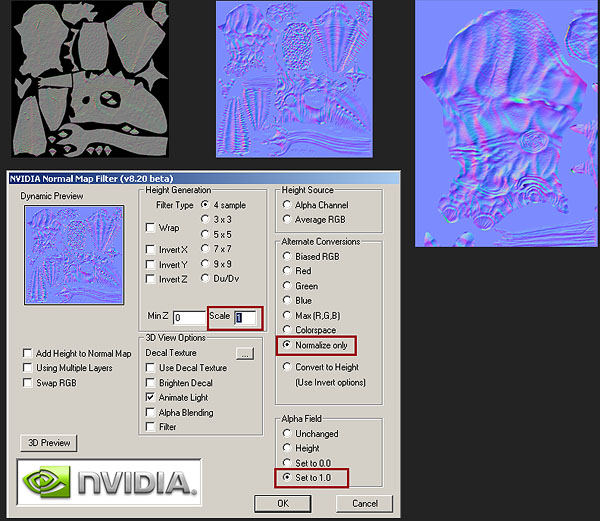
Task: Click the NVIDIA Normal Map Filter title bar
Action: click(204, 179)
